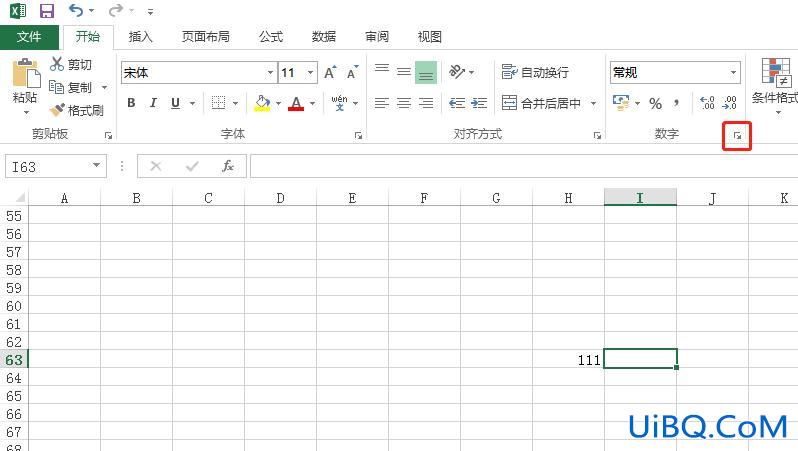Open underline style dropdown arrow
Image resolution: width=798 pixels, height=451 pixels.
[x=192, y=103]
